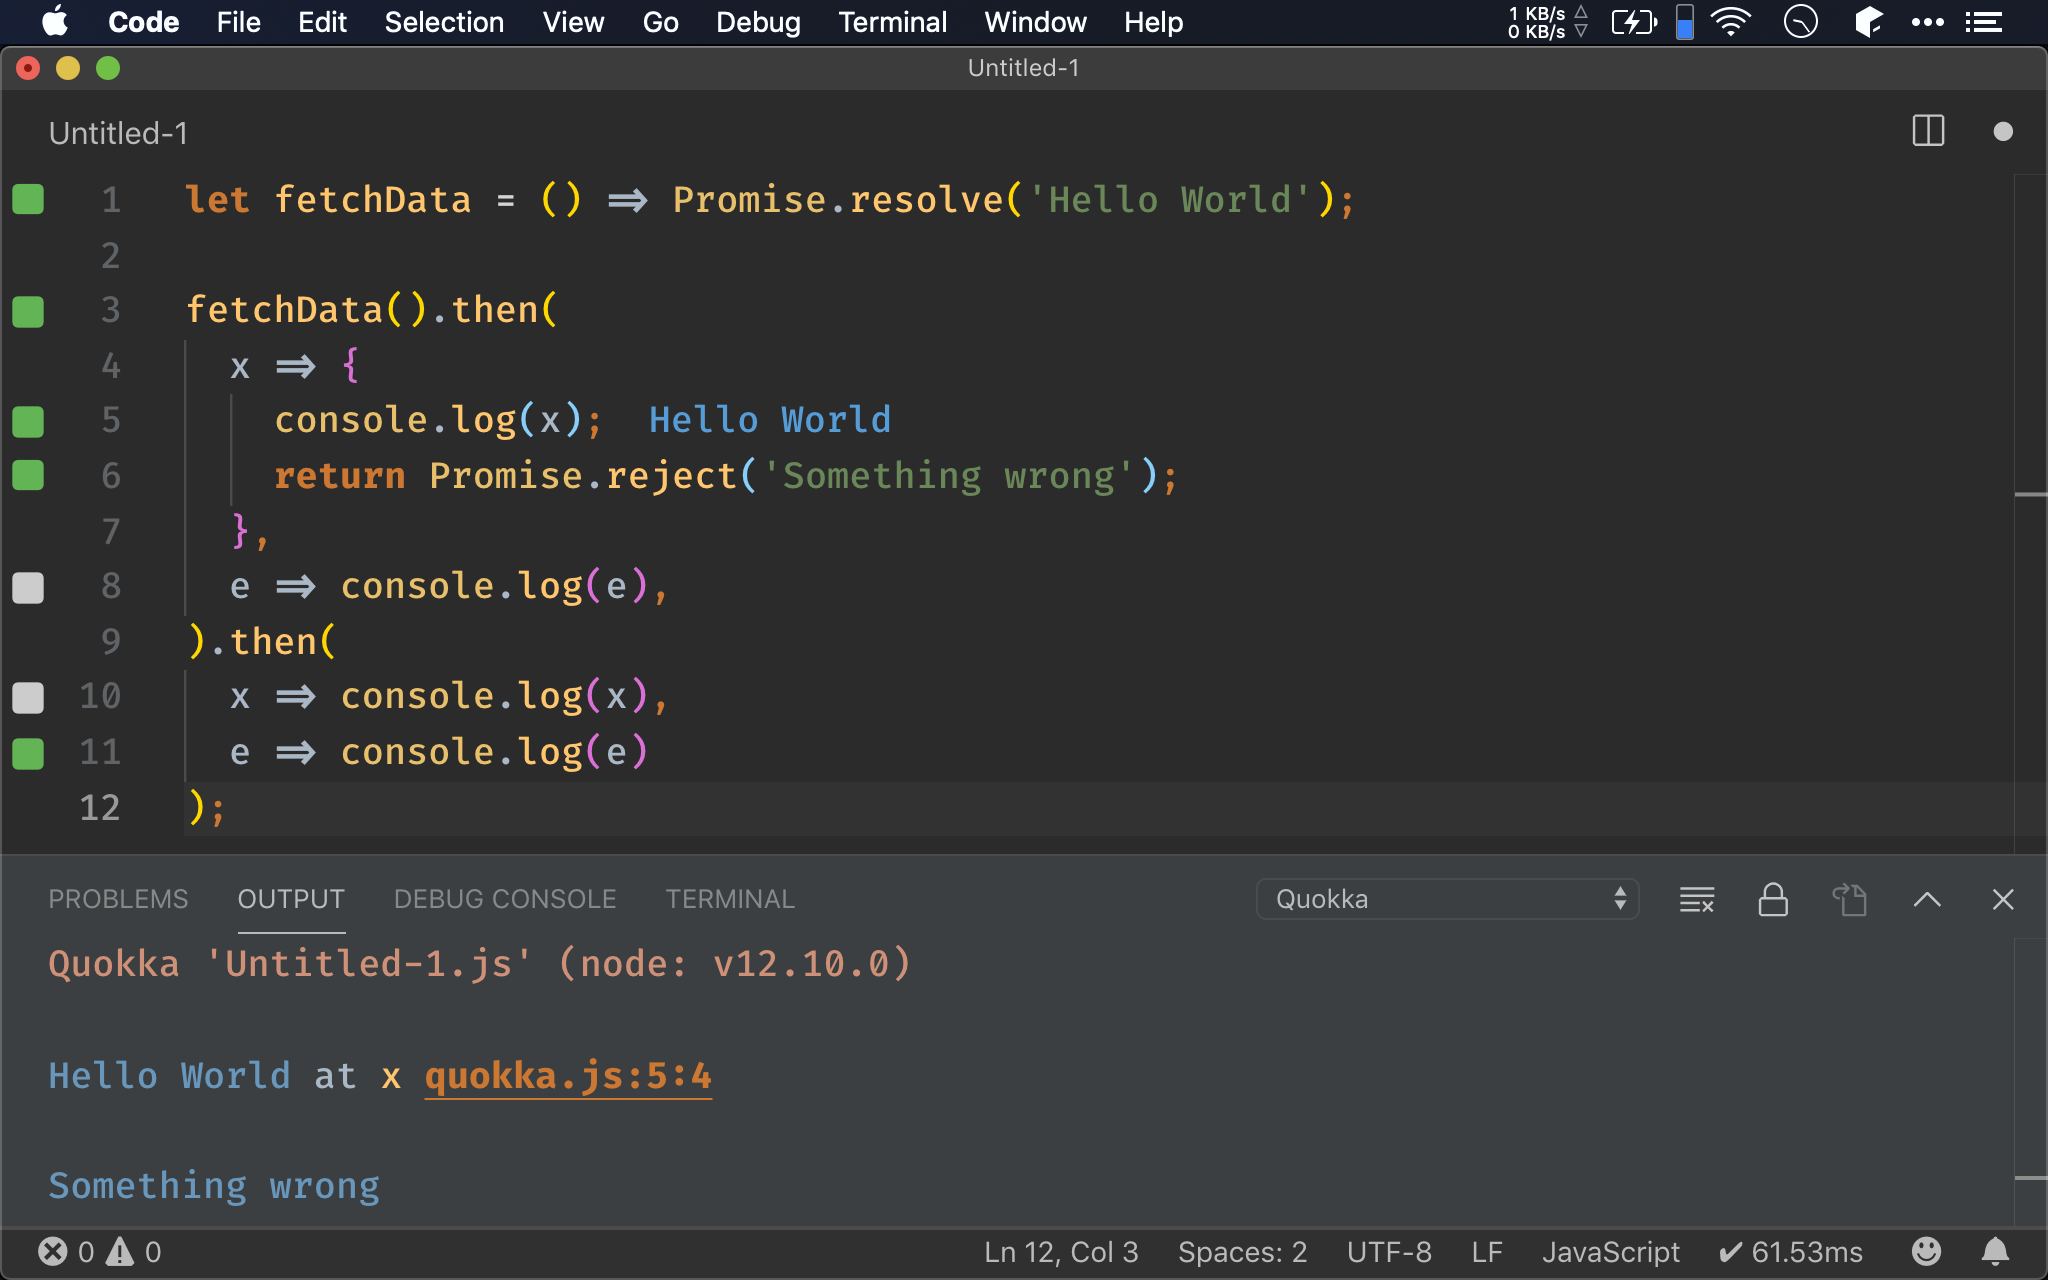Switch to the PROBLEMS tab

pos(118,899)
